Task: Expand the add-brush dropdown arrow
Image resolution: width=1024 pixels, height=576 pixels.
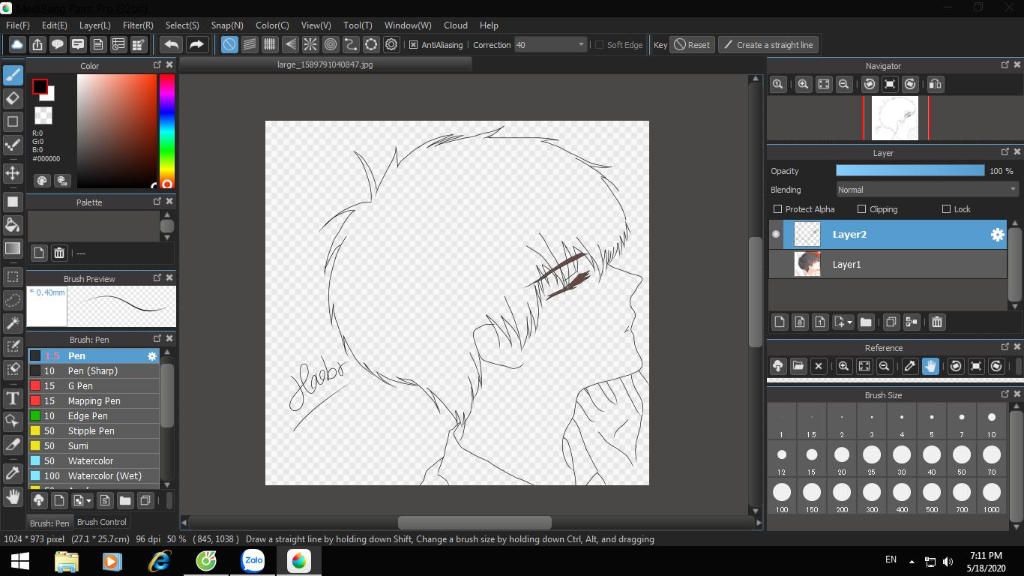Action: pyautogui.click(x=89, y=501)
